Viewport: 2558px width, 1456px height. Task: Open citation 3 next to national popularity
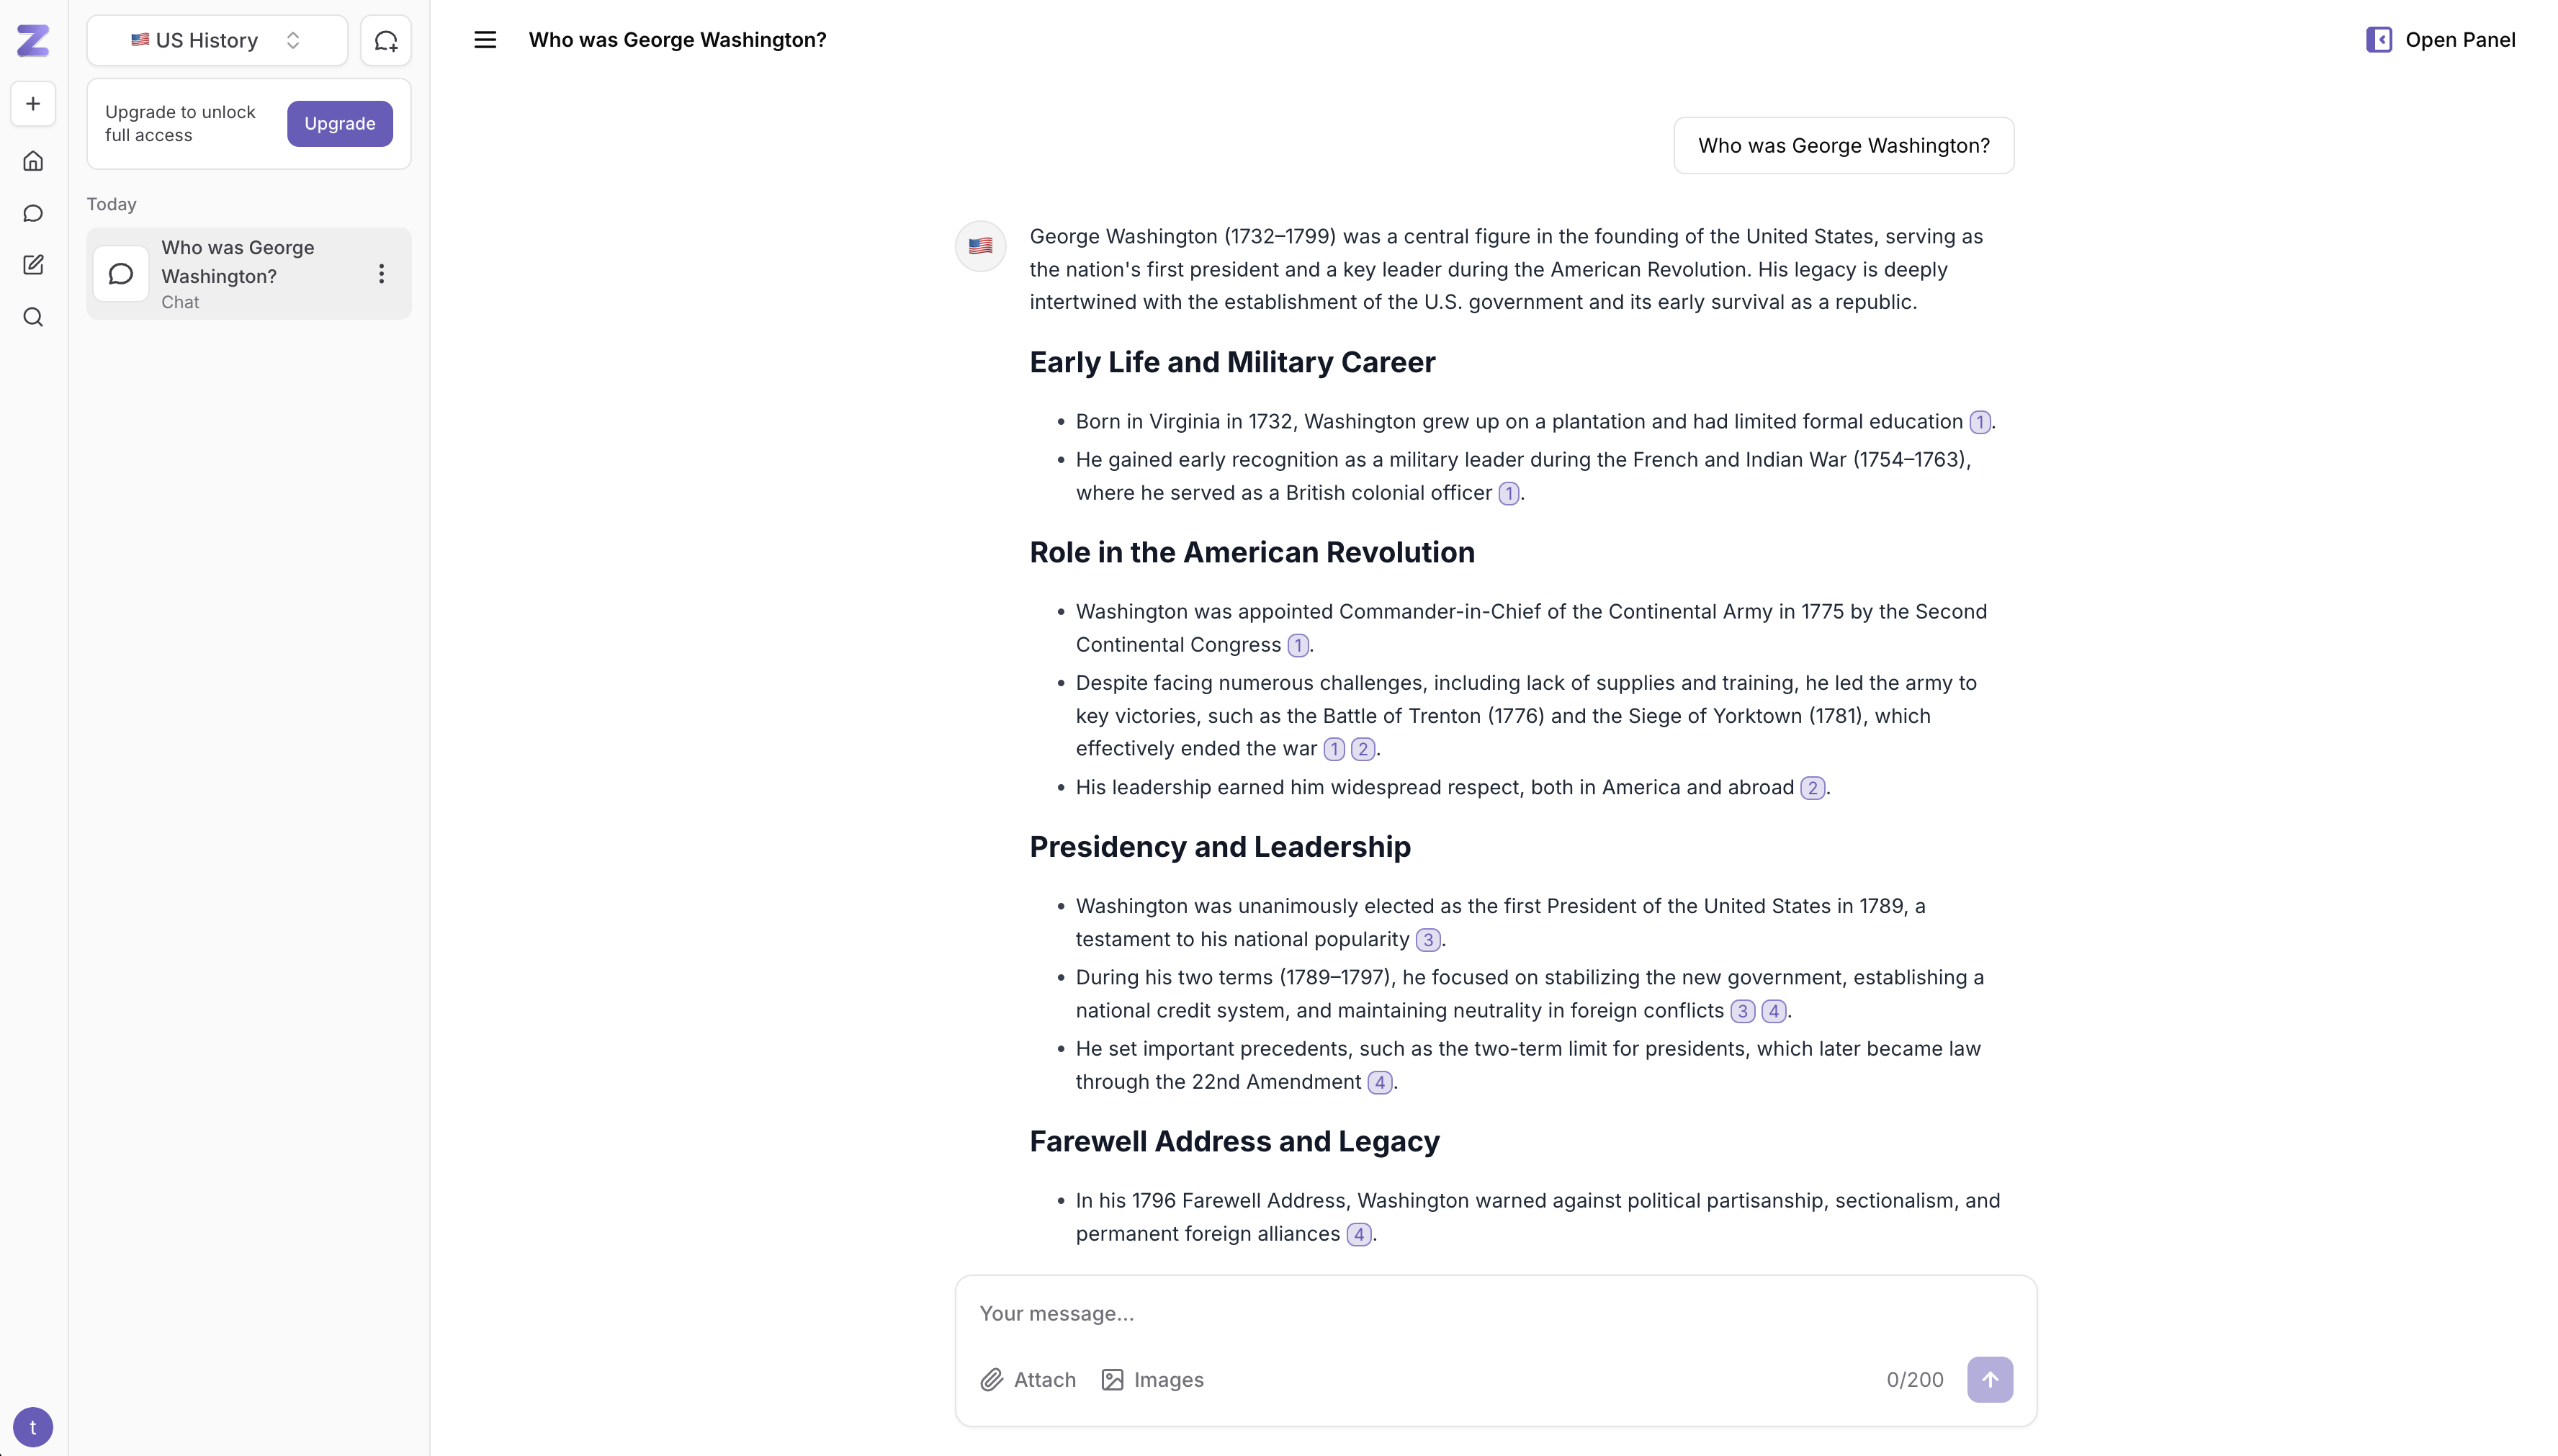[x=1427, y=939]
